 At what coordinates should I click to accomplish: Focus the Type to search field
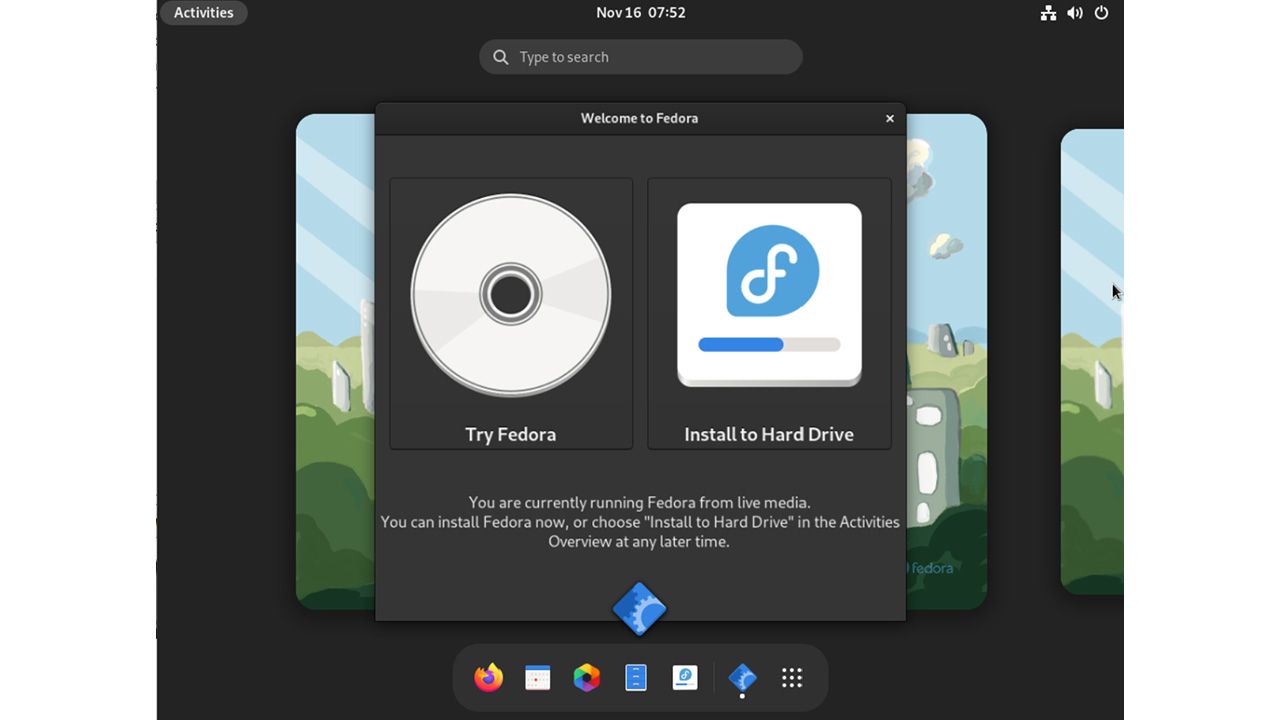(641, 57)
